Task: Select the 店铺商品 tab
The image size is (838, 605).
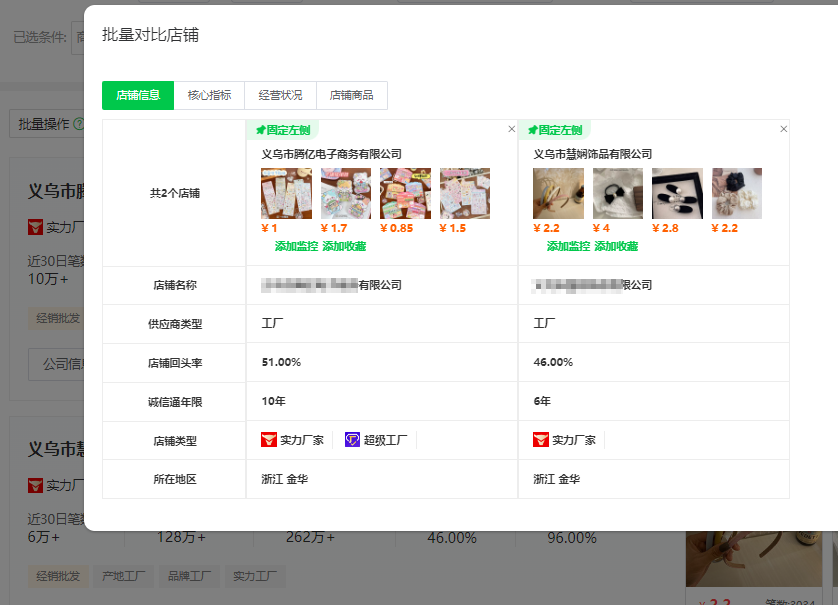Action: [x=352, y=95]
